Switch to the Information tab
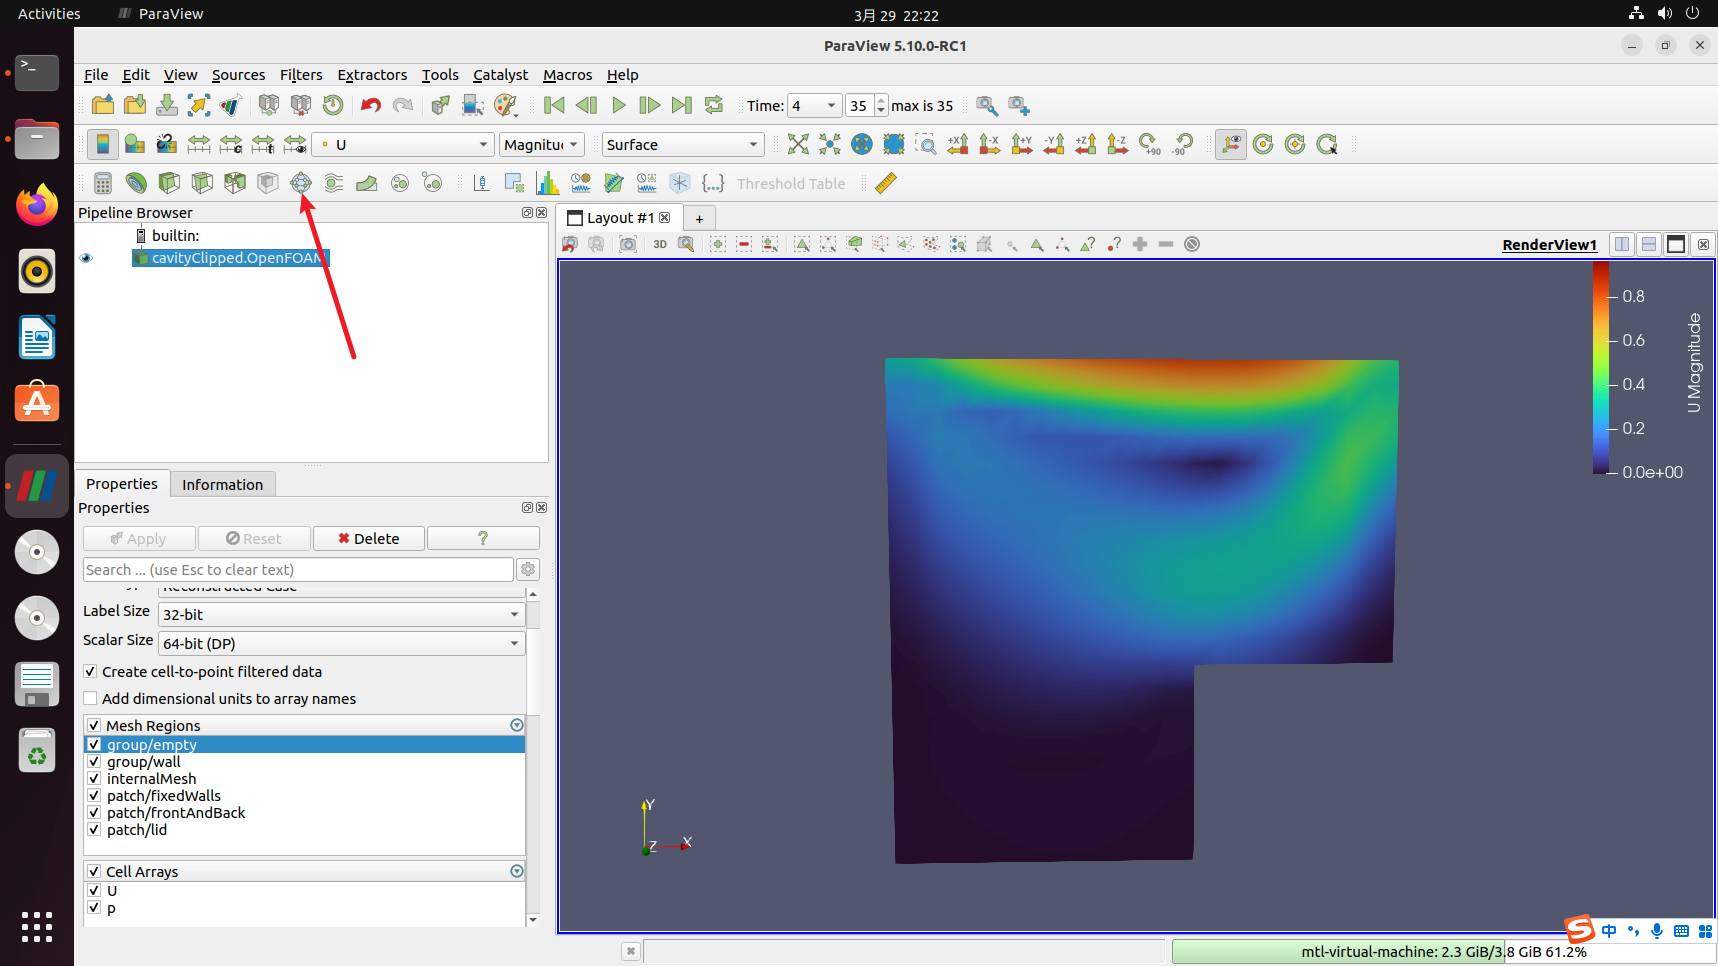1718x966 pixels. (222, 484)
